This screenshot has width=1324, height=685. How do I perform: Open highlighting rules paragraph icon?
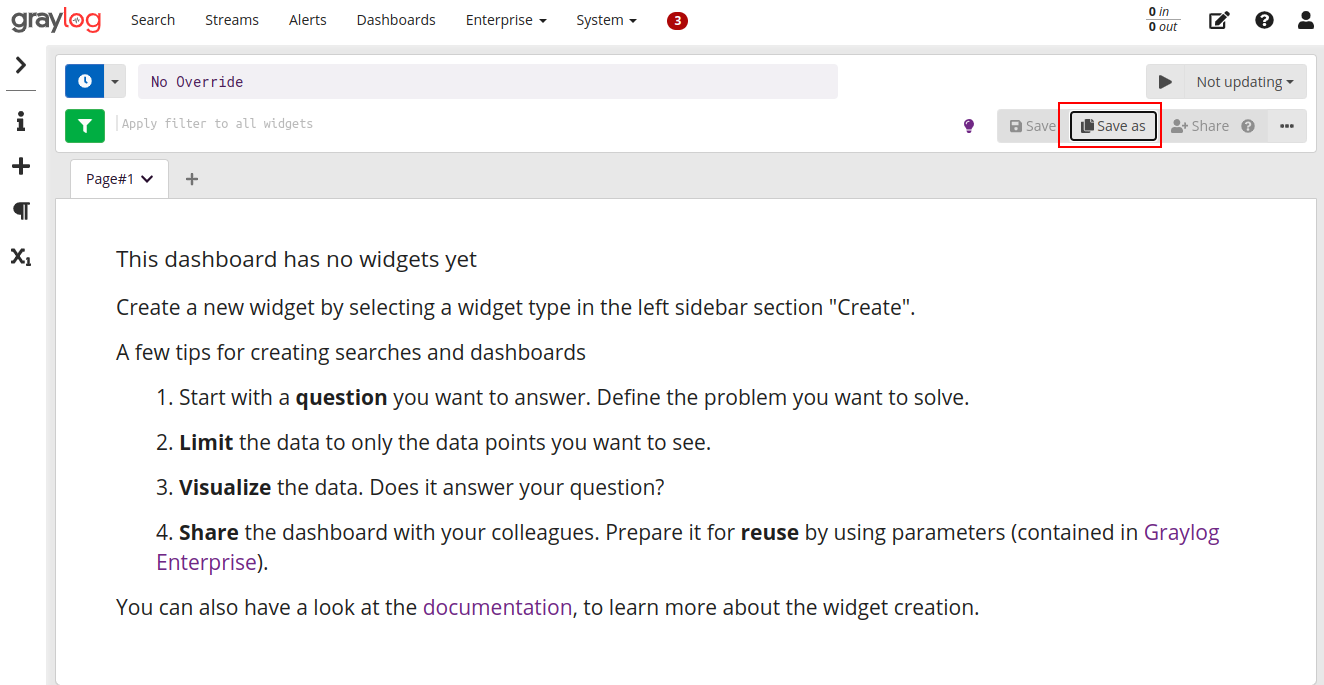click(x=21, y=211)
